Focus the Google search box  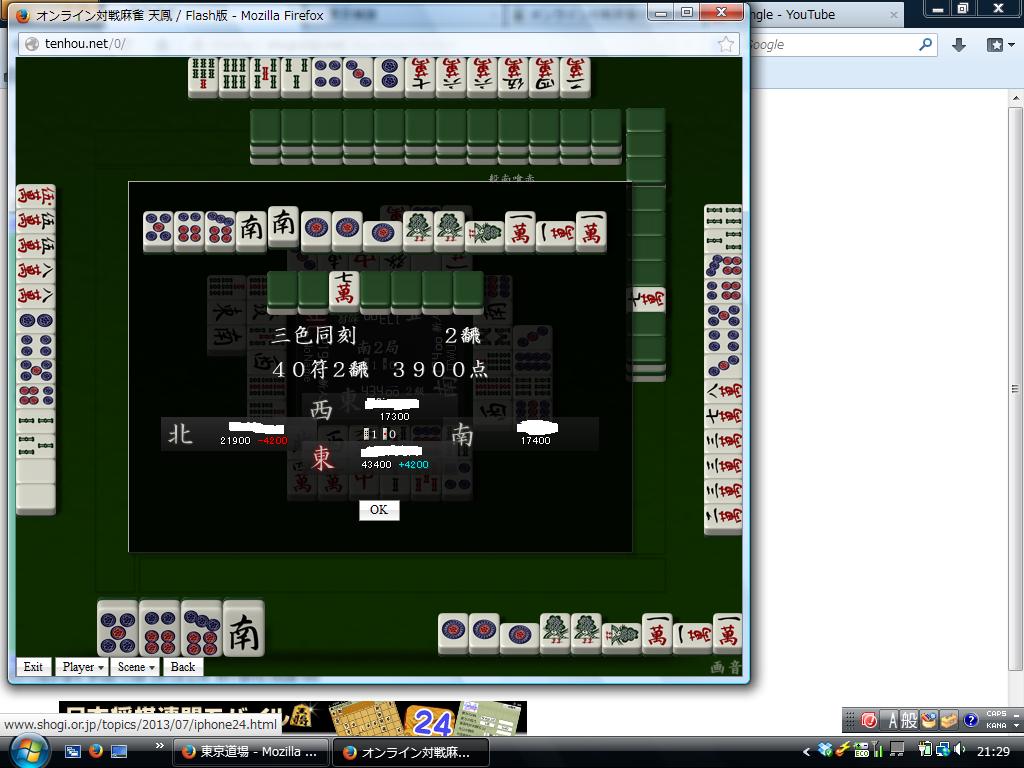831,44
